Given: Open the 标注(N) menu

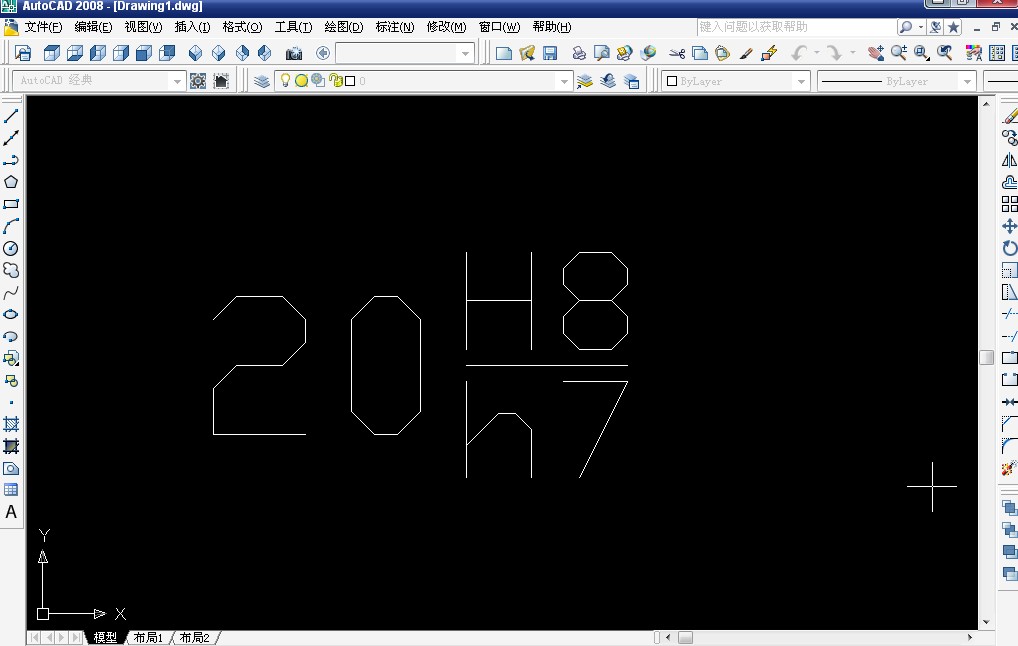Looking at the screenshot, I should tap(395, 27).
